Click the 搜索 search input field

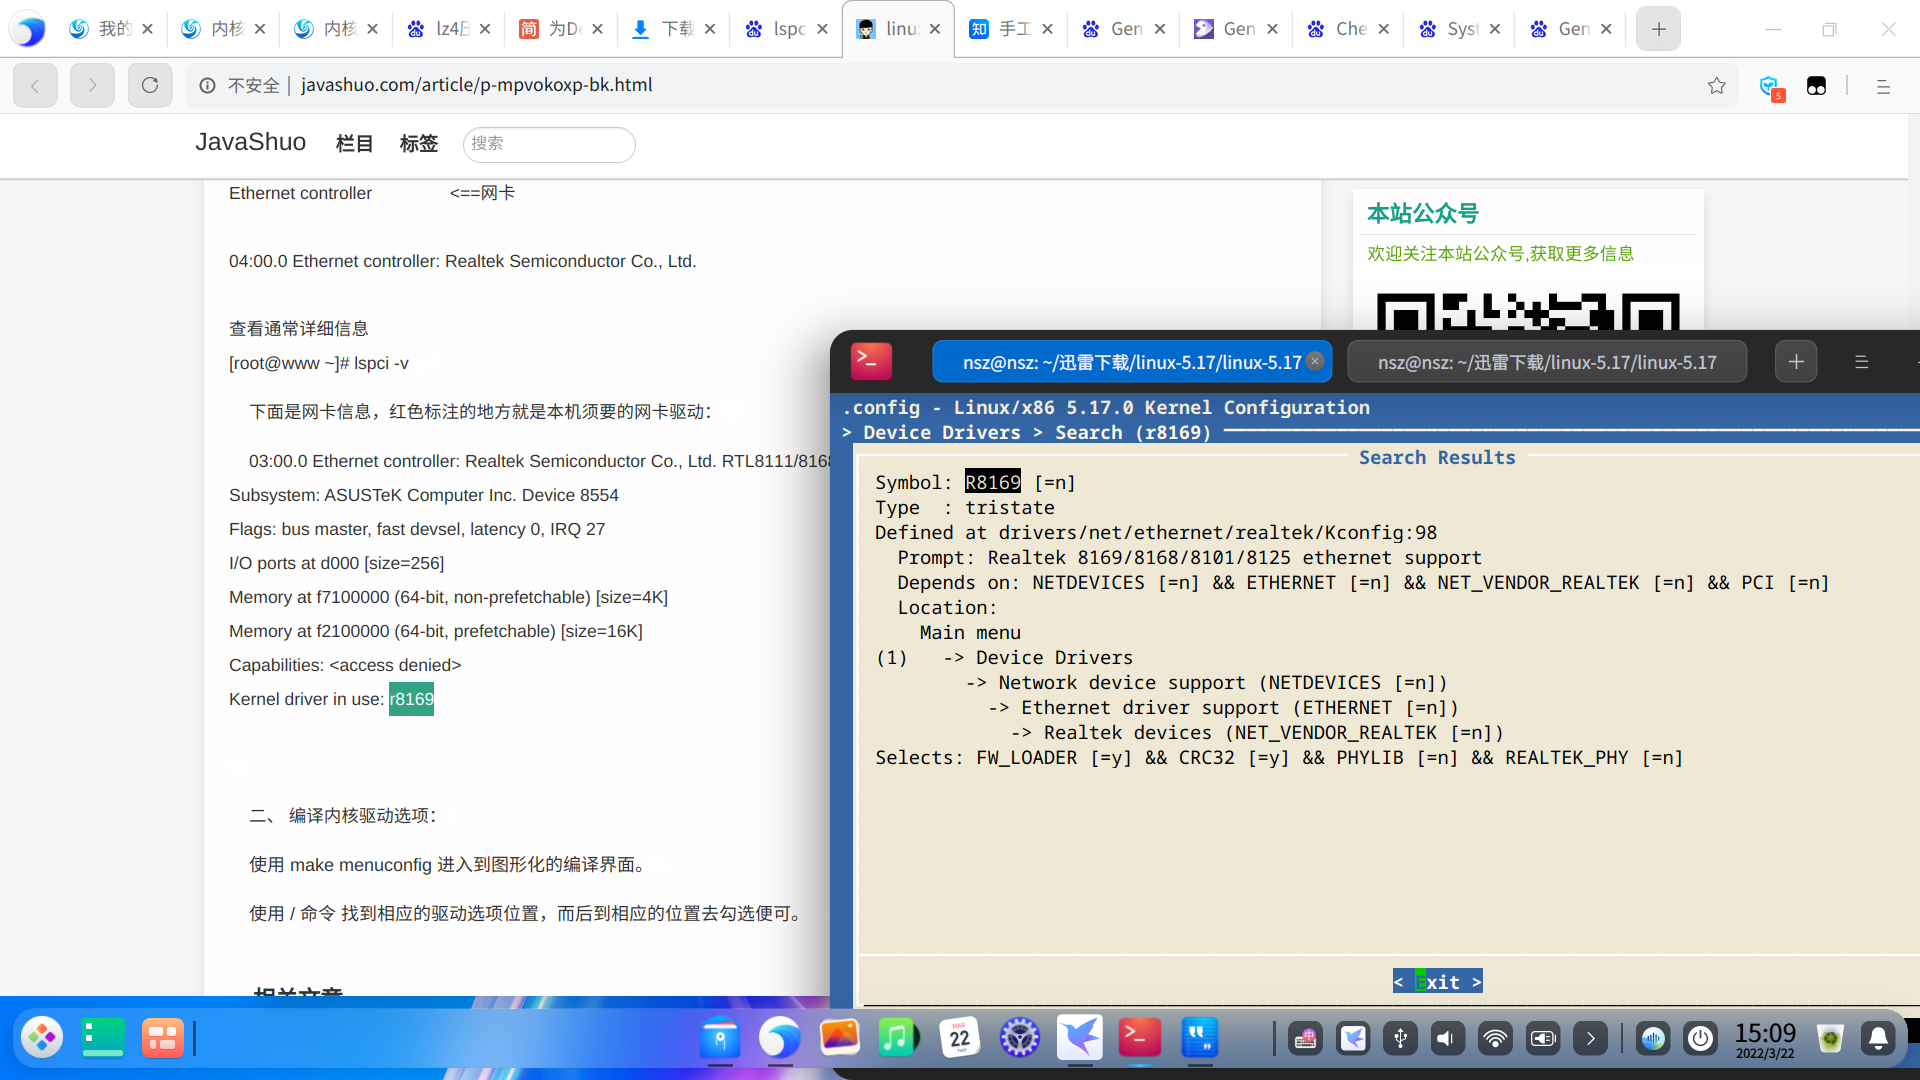[x=548, y=144]
